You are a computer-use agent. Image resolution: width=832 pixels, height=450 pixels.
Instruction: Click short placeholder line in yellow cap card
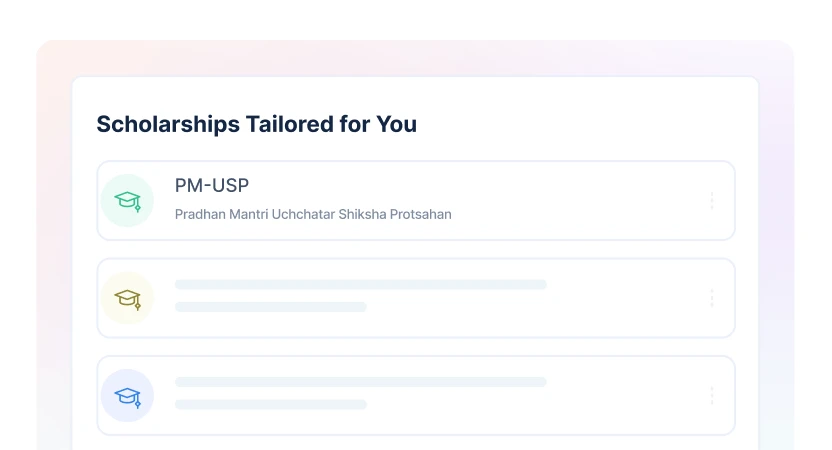(270, 307)
